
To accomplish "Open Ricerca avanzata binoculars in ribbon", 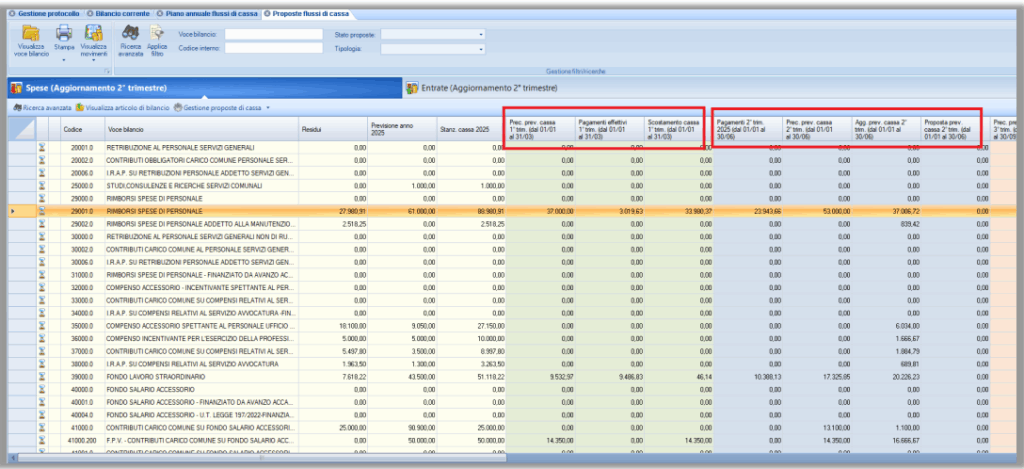I will click(131, 34).
